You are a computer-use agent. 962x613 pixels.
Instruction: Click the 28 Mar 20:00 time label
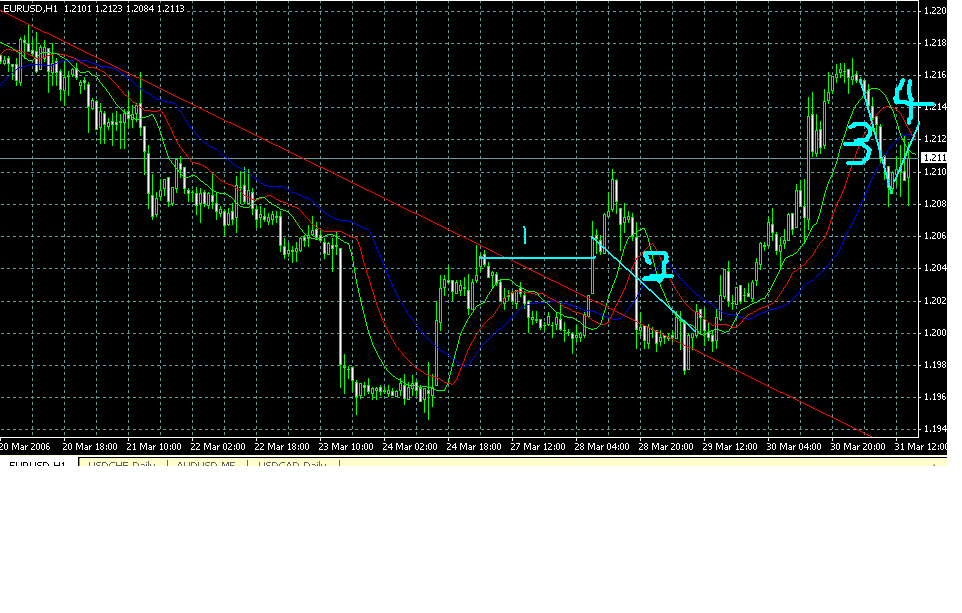coord(666,447)
